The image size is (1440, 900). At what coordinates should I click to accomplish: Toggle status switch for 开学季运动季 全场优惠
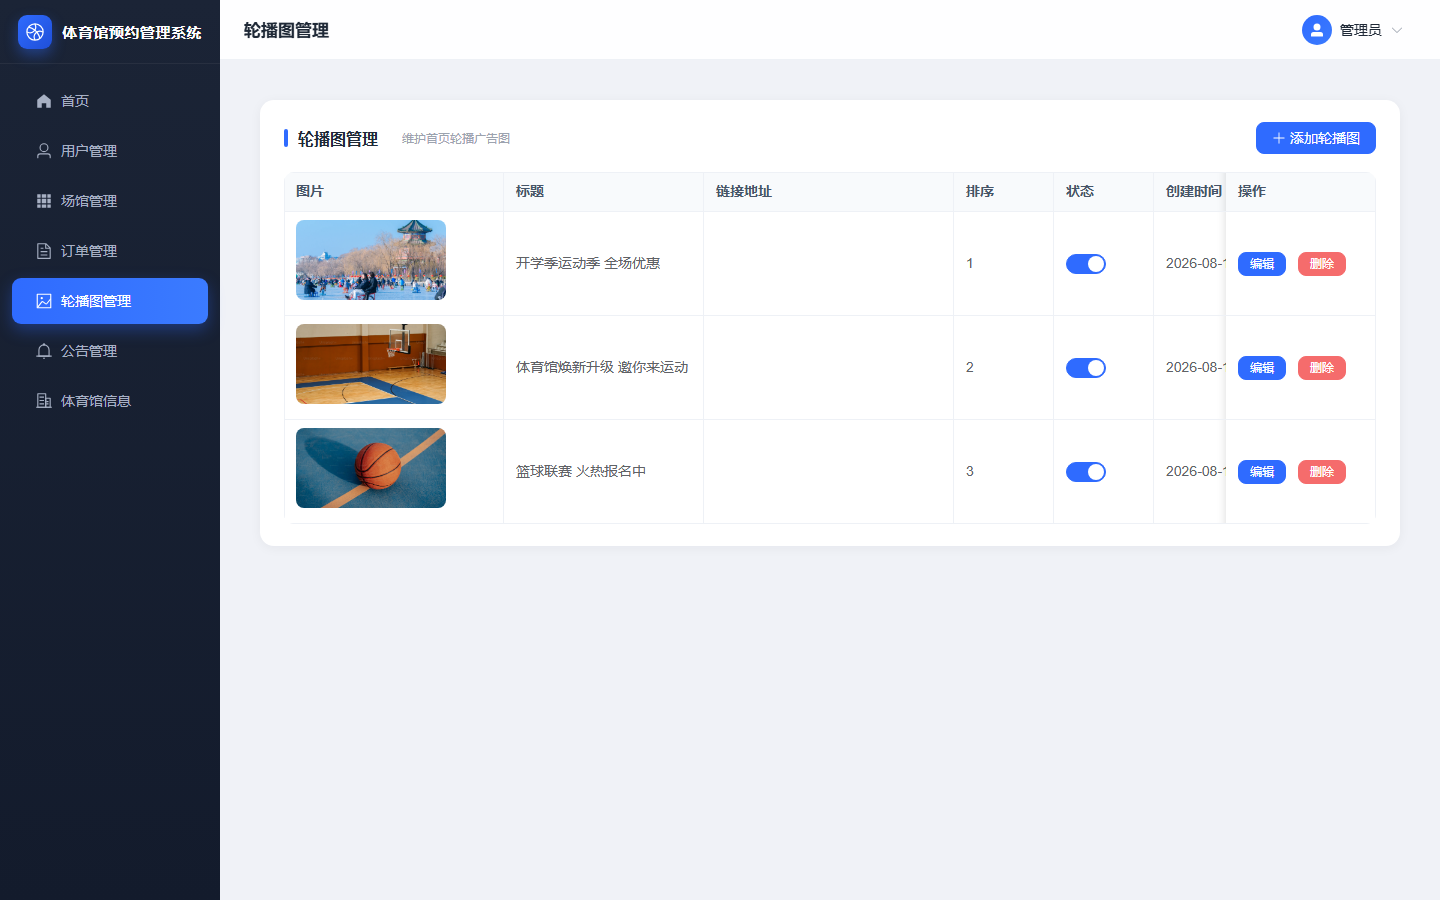(x=1086, y=264)
